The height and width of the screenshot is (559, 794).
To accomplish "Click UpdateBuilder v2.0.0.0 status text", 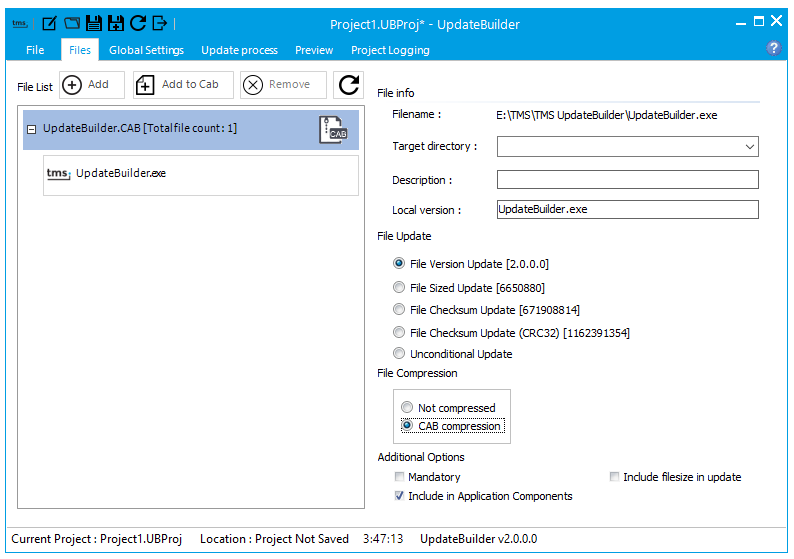I will 479,539.
